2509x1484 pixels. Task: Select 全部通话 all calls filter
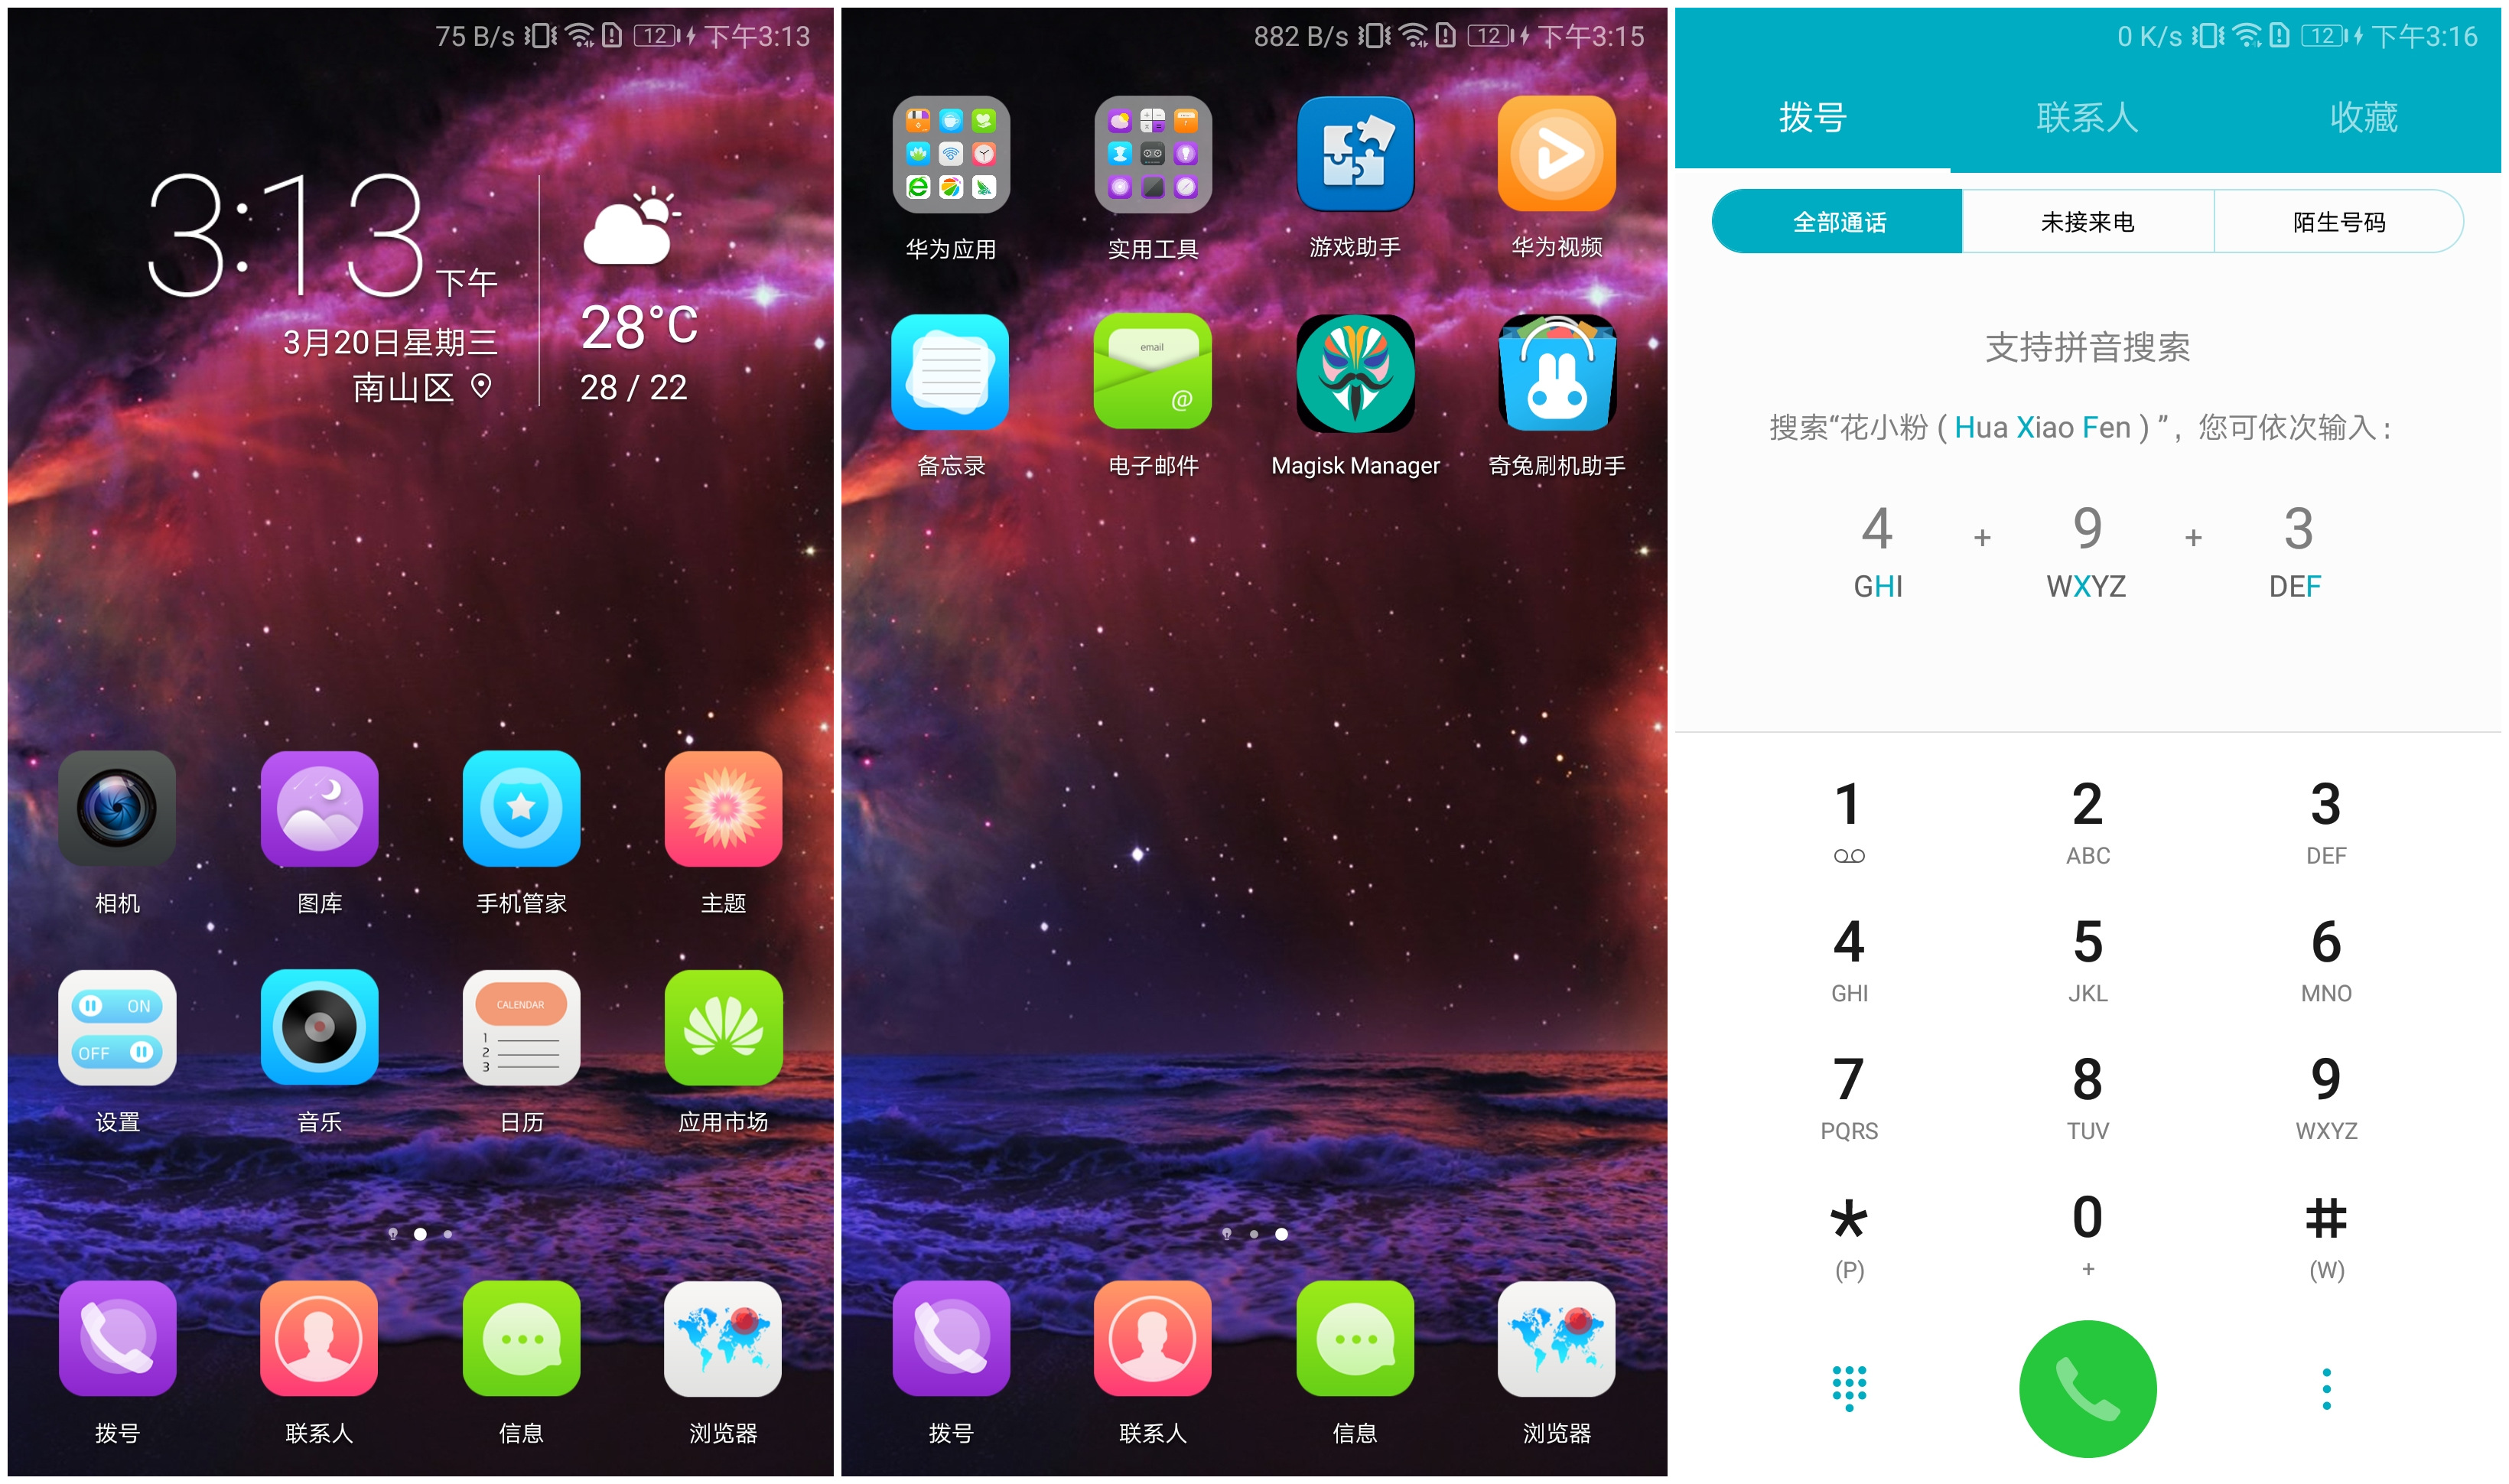[1827, 219]
